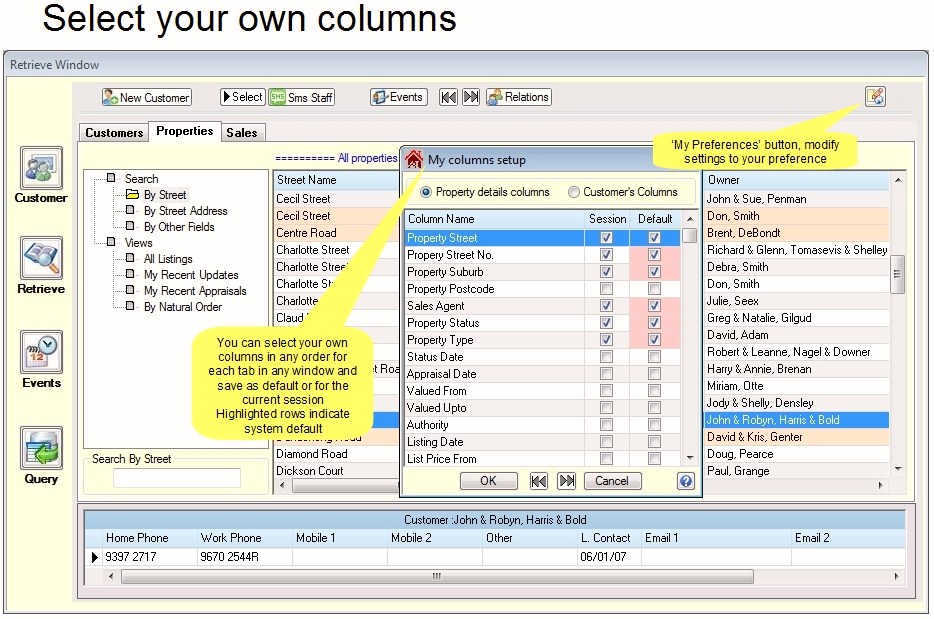Enable the Session checkbox for Property Postcode

pyautogui.click(x=606, y=289)
